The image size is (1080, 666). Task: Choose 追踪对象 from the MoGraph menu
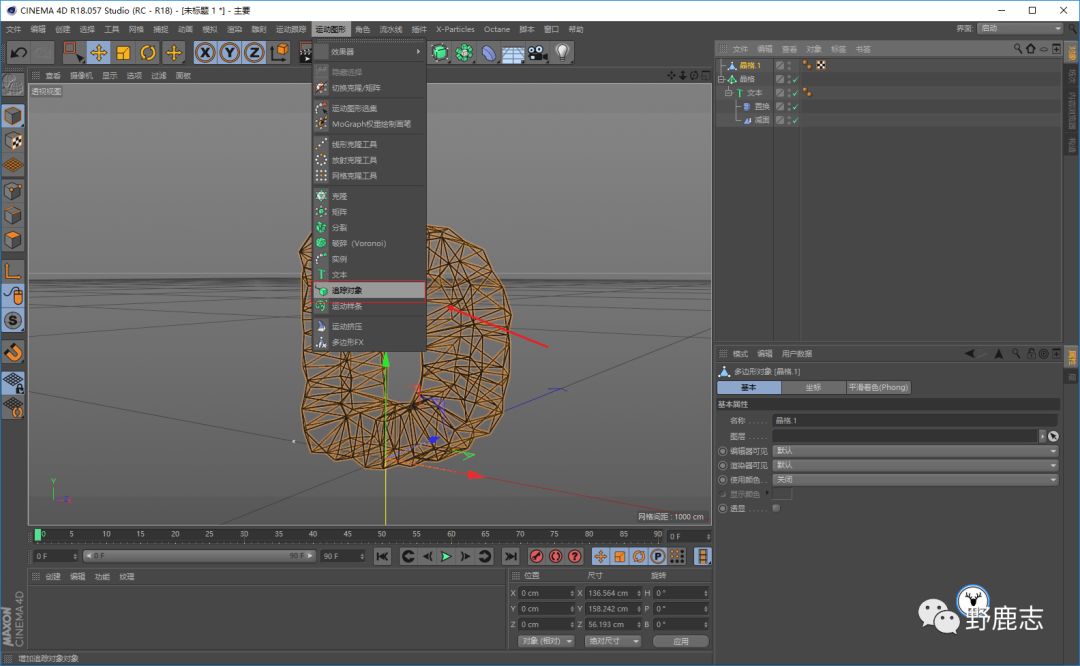tap(369, 291)
